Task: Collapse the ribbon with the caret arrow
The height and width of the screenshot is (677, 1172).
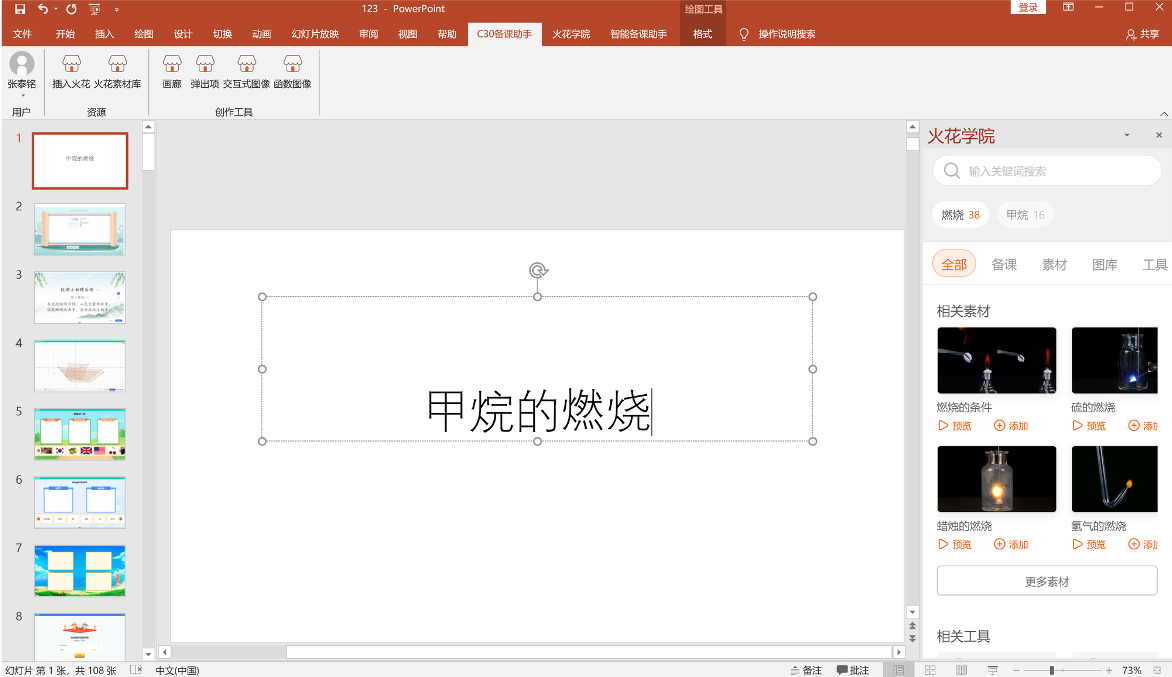Action: pyautogui.click(x=1164, y=114)
